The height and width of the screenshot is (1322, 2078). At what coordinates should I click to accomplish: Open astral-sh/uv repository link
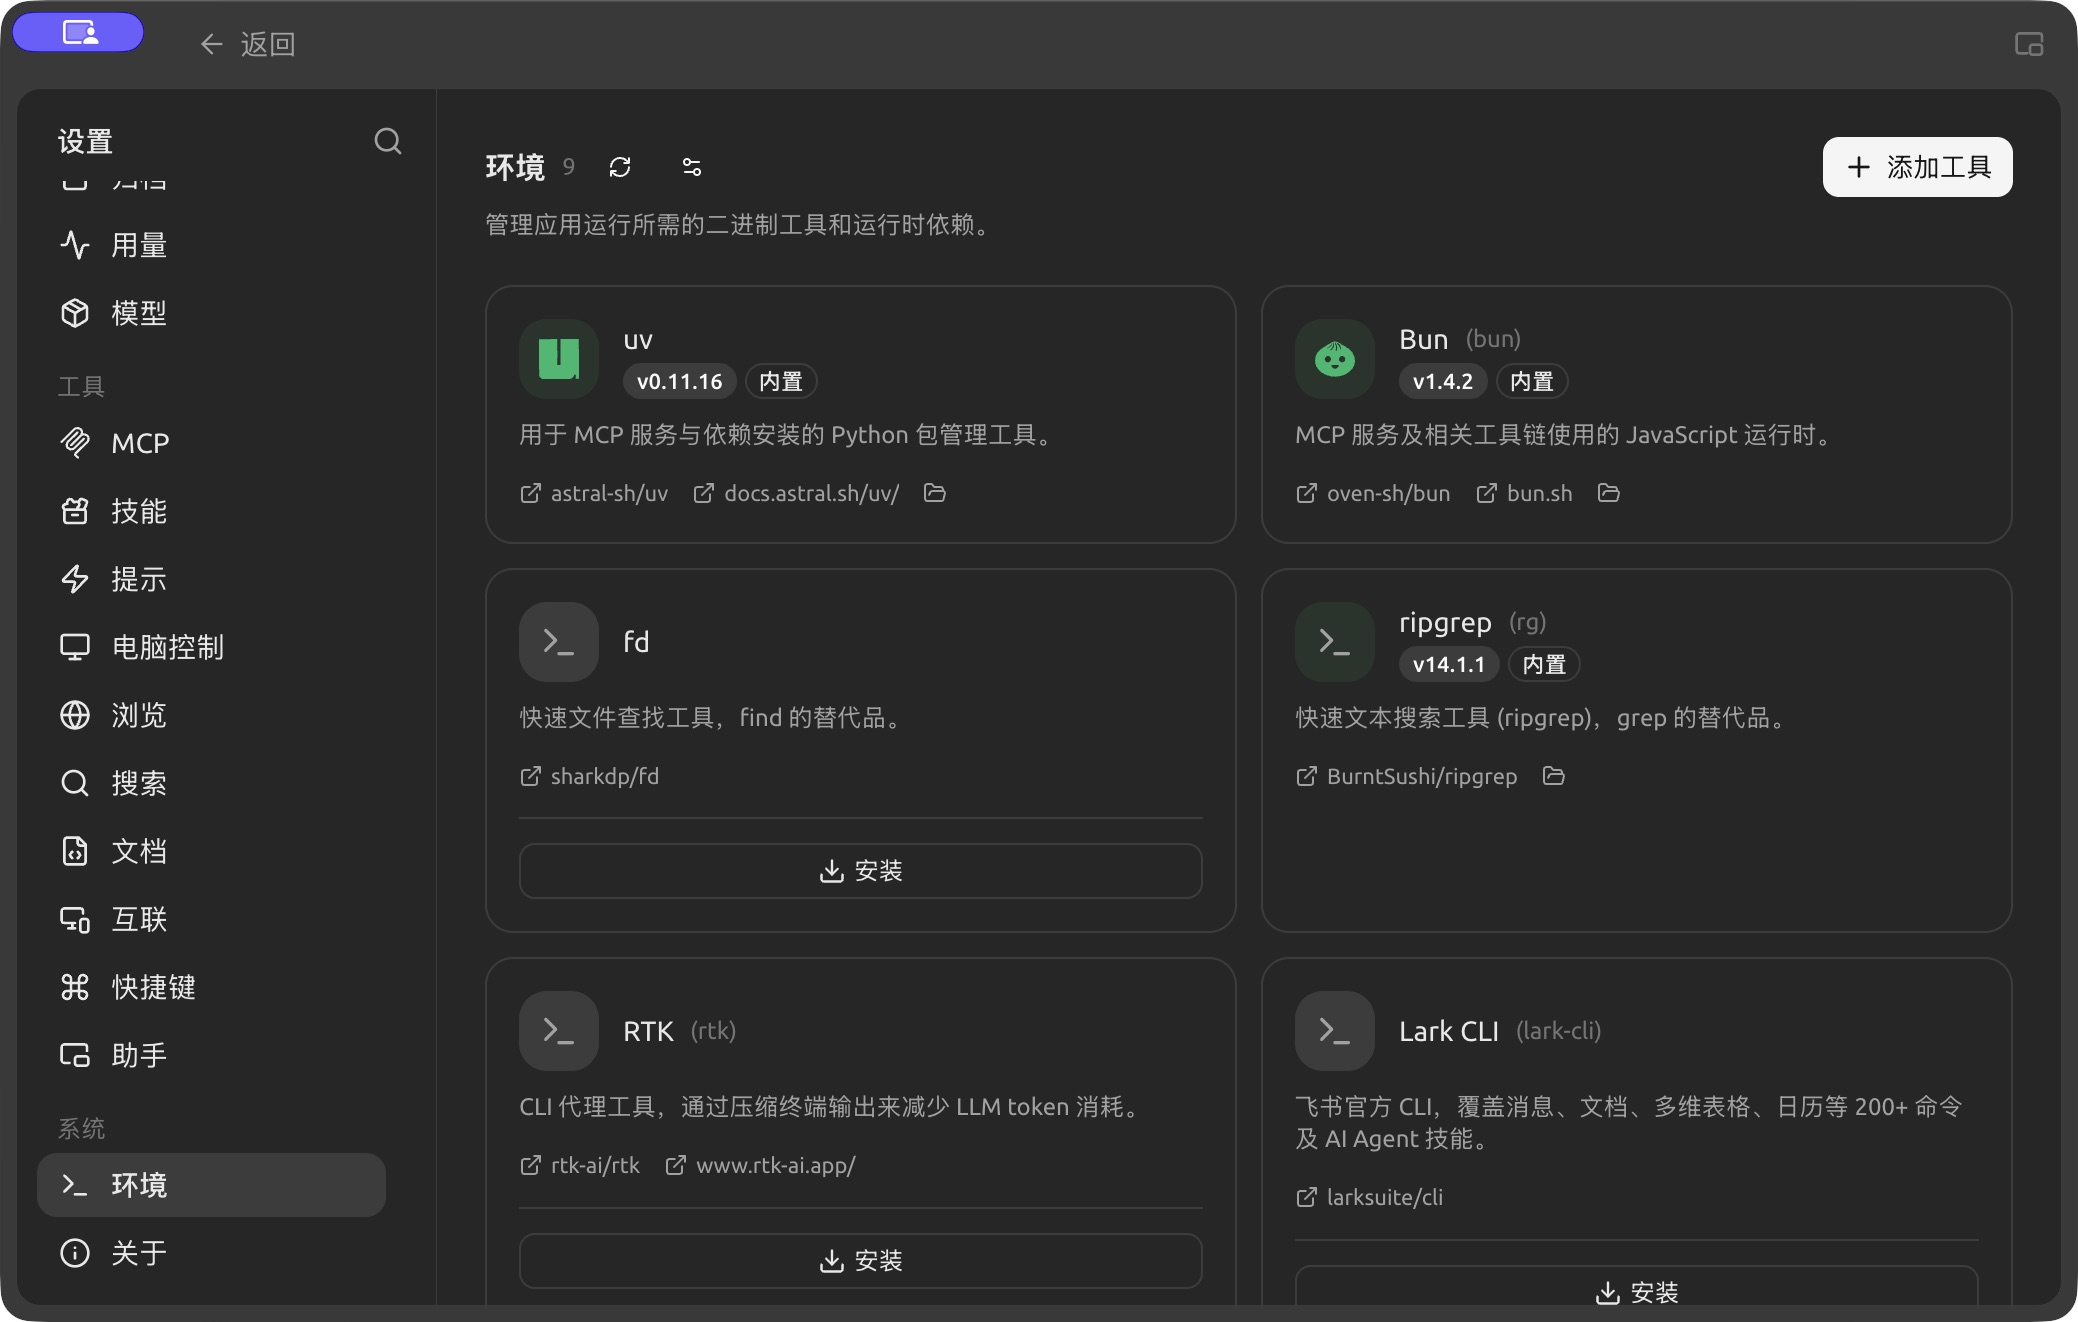594,493
